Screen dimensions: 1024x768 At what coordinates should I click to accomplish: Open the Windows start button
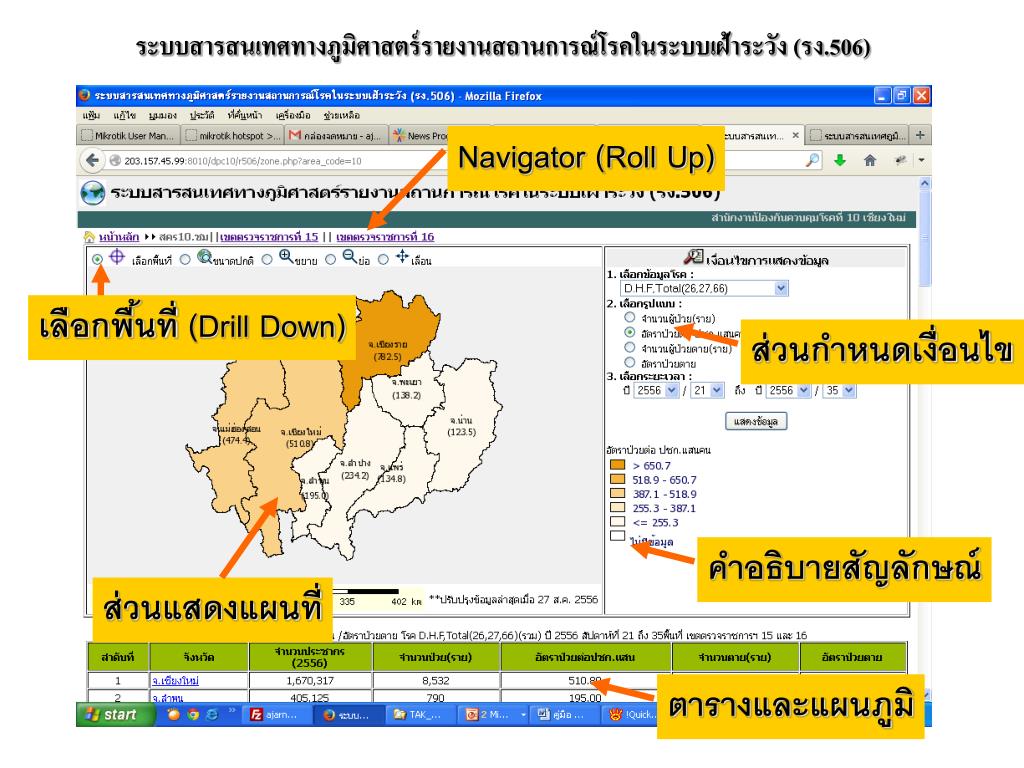(116, 714)
